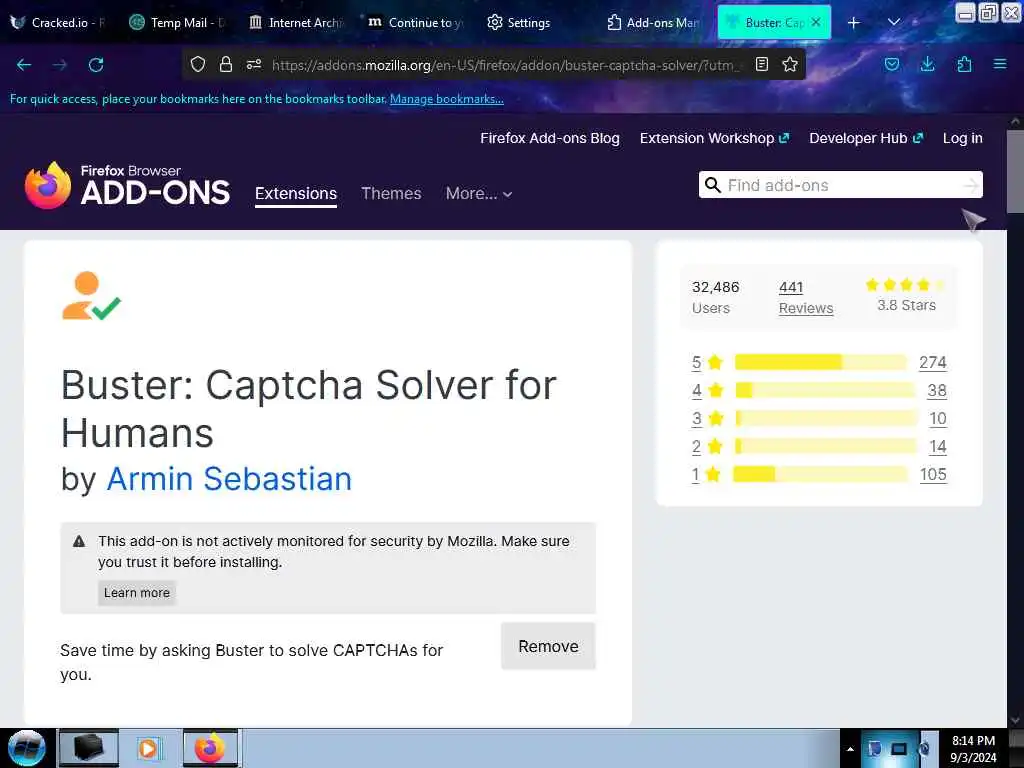Viewport: 1024px width, 768px height.
Task: Filter reviews by 2 star rating
Action: click(707, 446)
